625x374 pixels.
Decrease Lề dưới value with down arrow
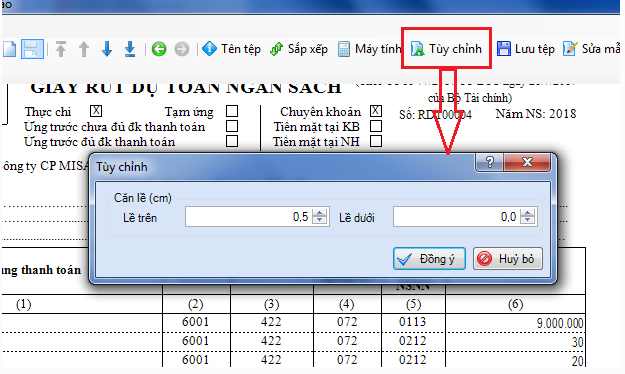(x=527, y=220)
